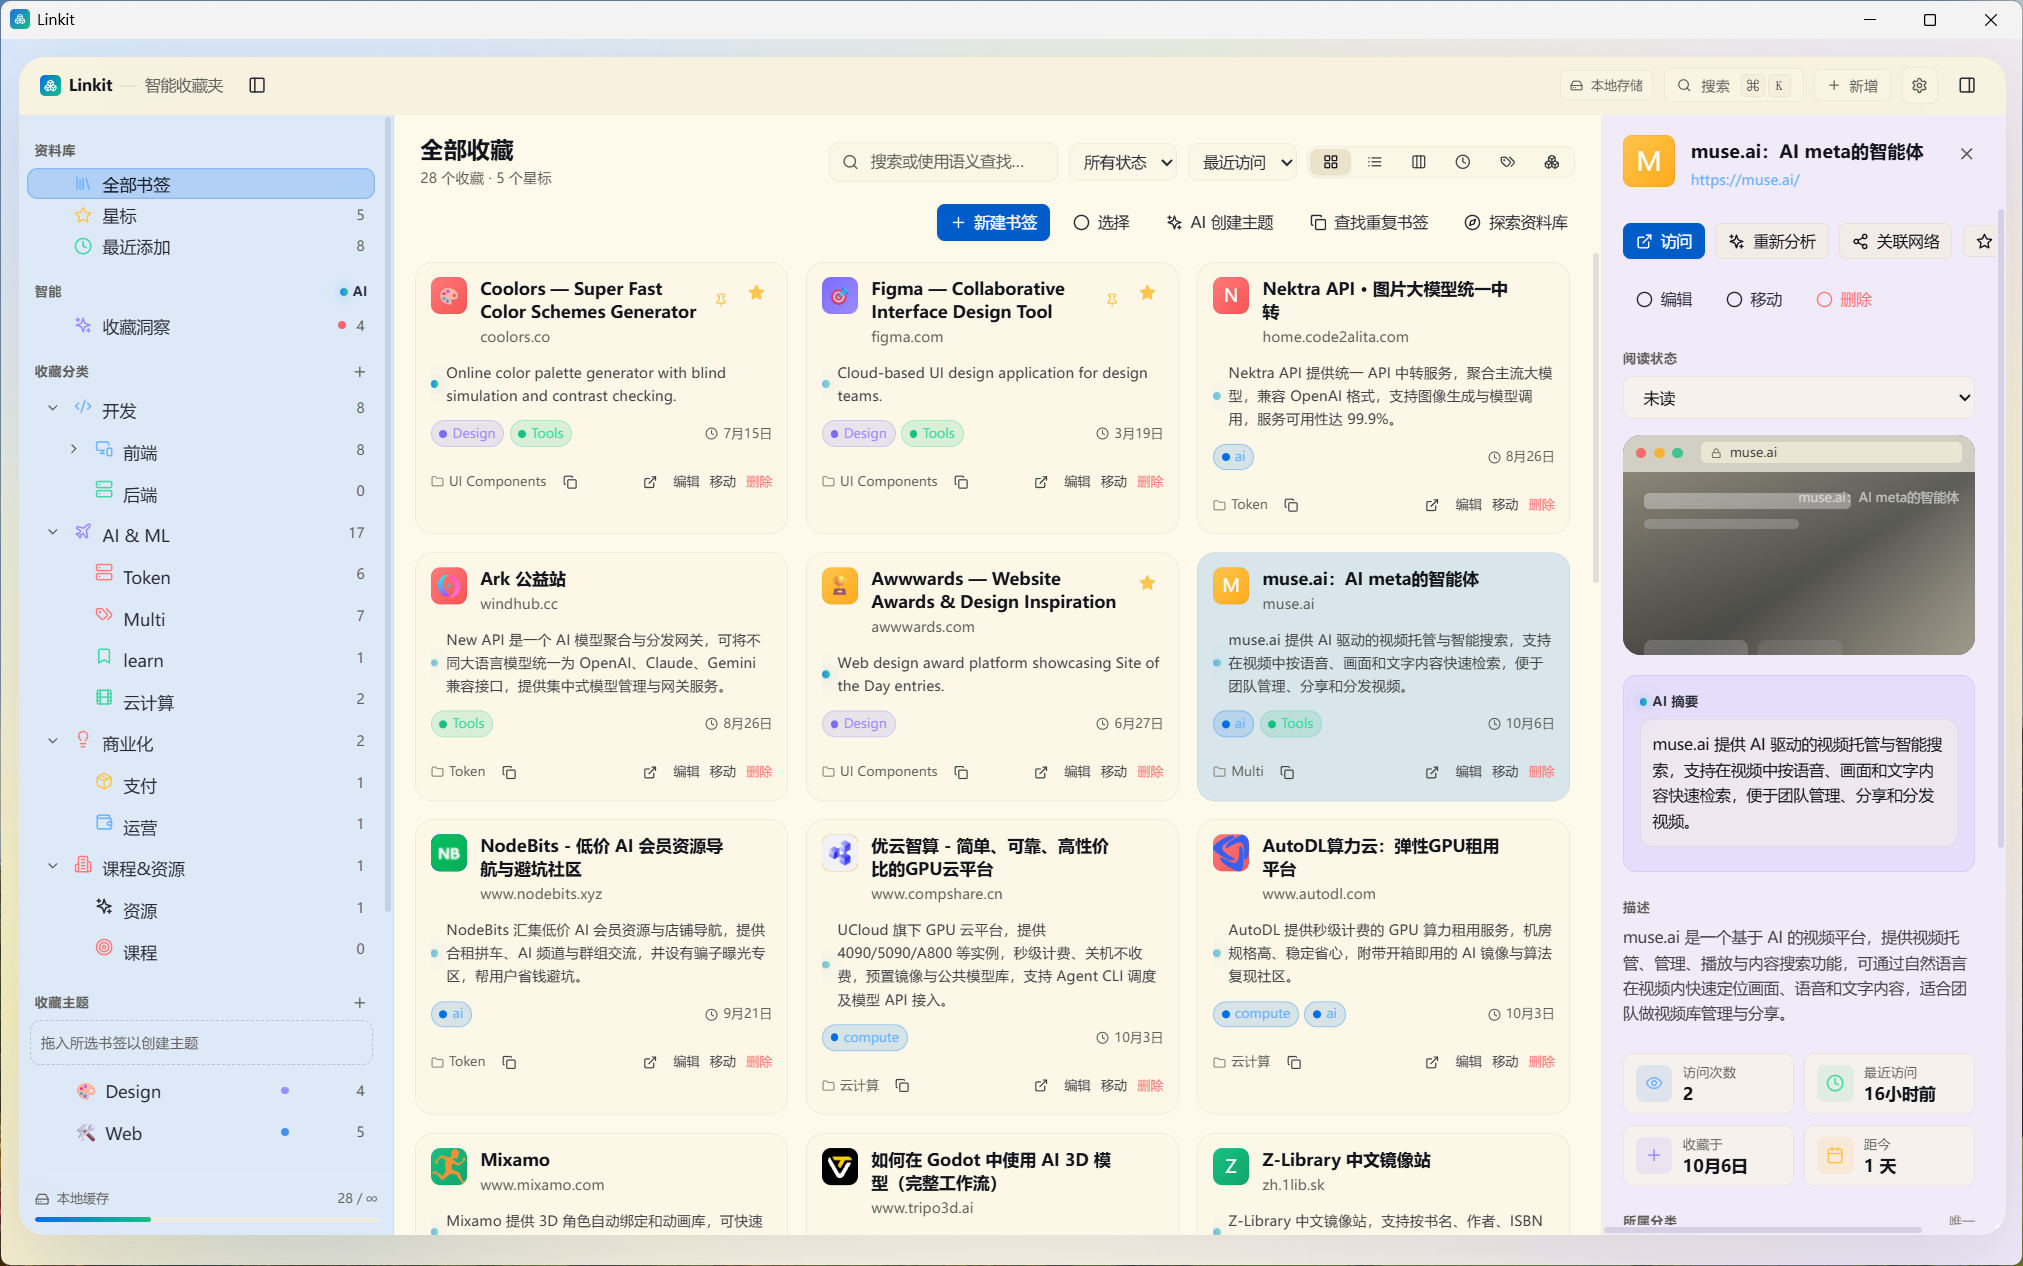Switch to column board view
Screen dimensions: 2023x1266
(1419, 162)
